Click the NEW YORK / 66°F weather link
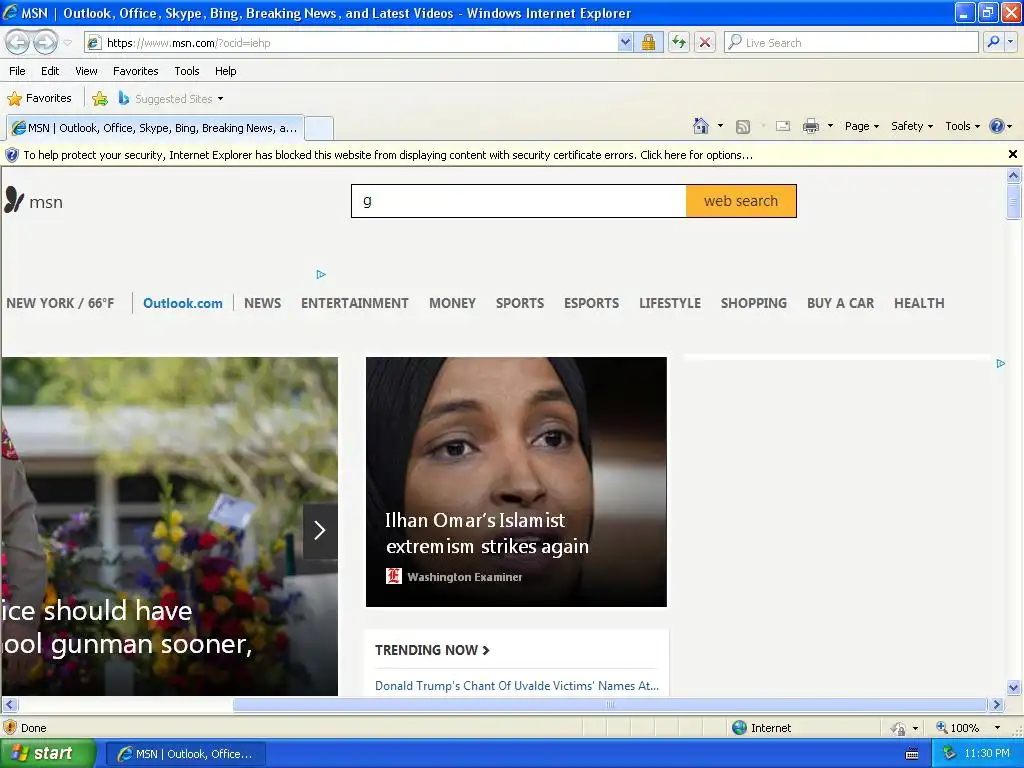 [x=60, y=304]
